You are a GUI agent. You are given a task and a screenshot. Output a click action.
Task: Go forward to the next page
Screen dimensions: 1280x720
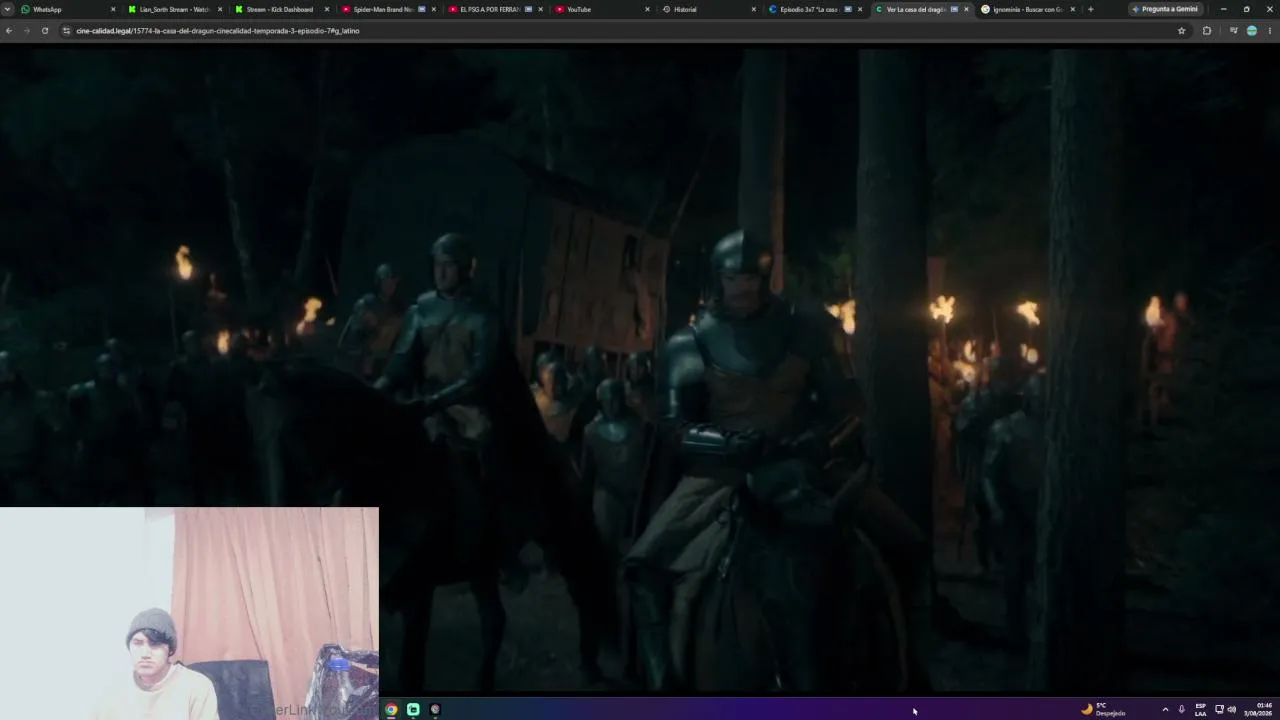(x=27, y=31)
